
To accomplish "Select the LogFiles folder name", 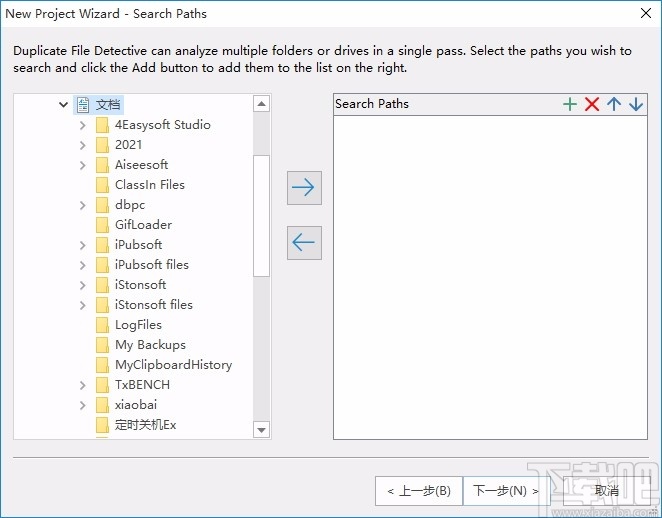I will click(138, 325).
